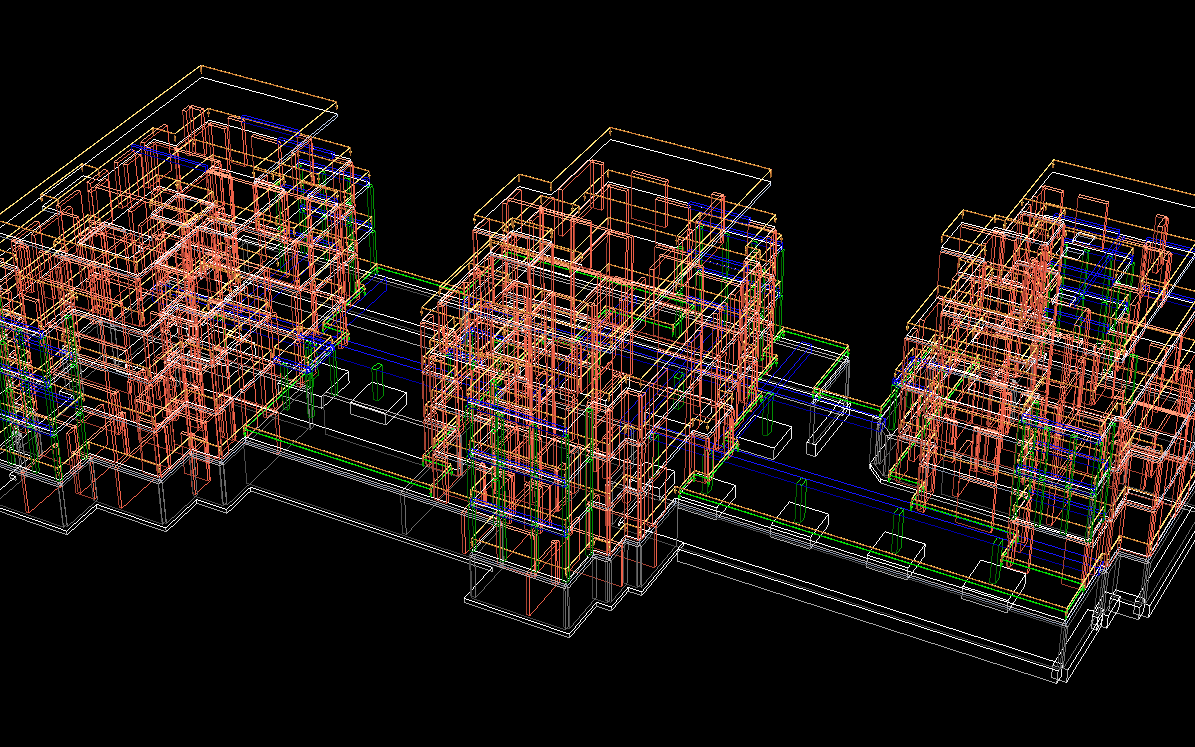Image resolution: width=1195 pixels, height=747 pixels.
Task: Click the right building's lower facade wireframe
Action: pos(1000,470)
